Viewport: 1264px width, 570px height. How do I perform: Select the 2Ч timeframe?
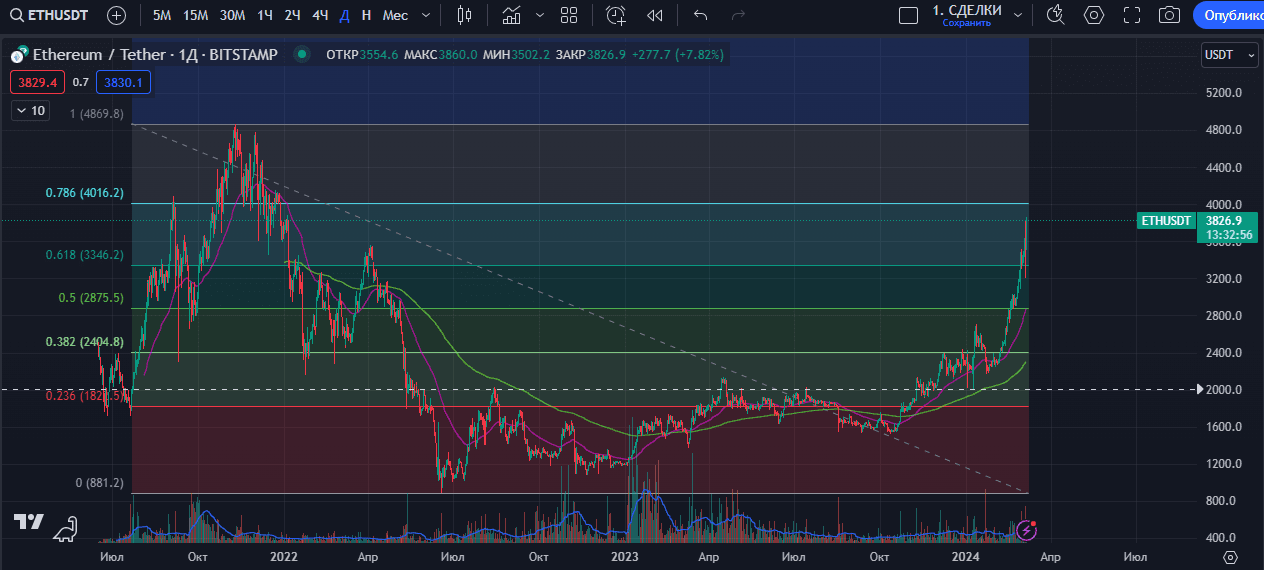point(292,15)
